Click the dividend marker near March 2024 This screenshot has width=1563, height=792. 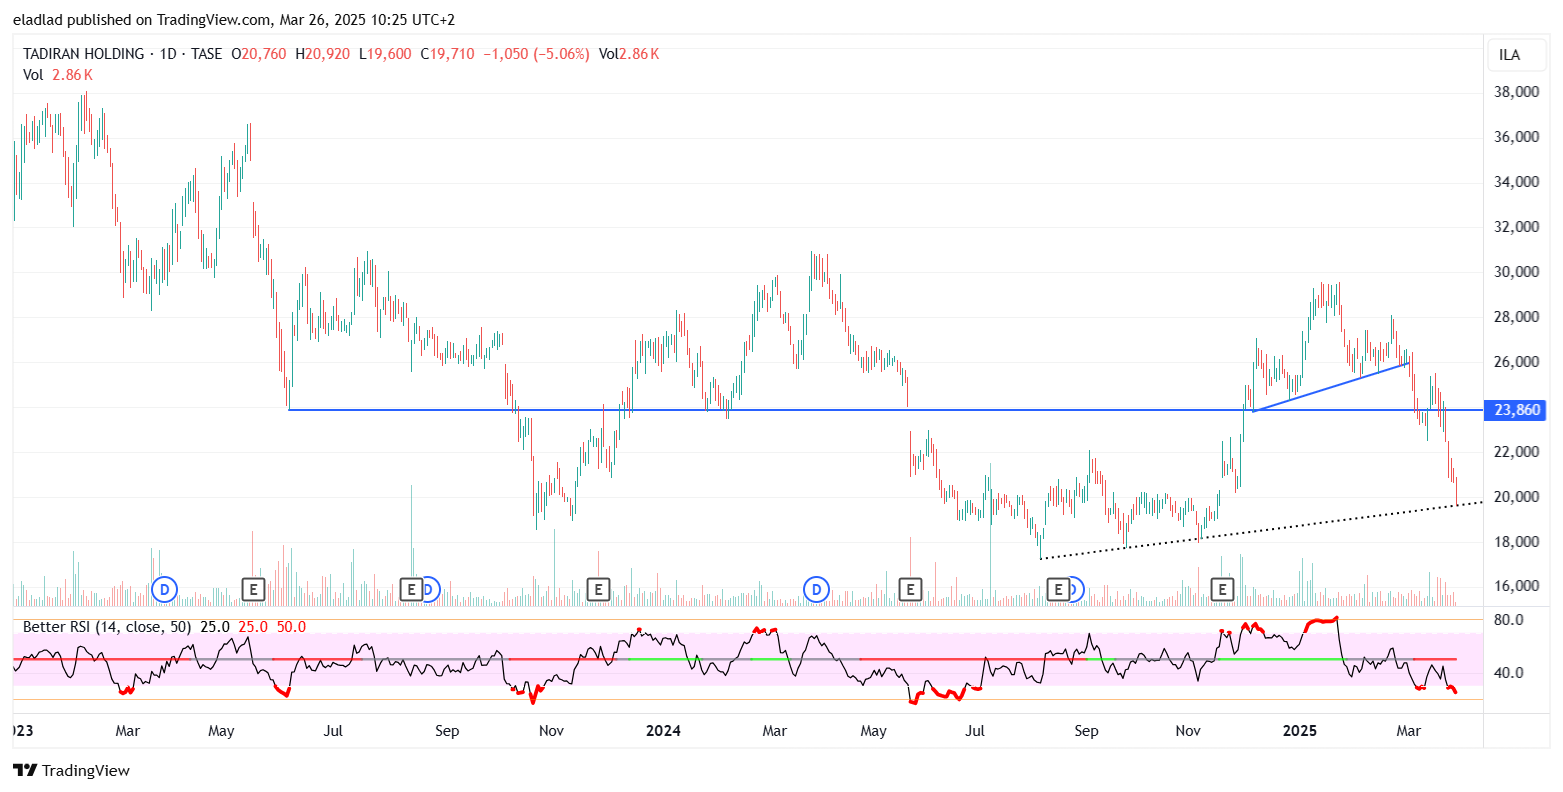pos(817,590)
